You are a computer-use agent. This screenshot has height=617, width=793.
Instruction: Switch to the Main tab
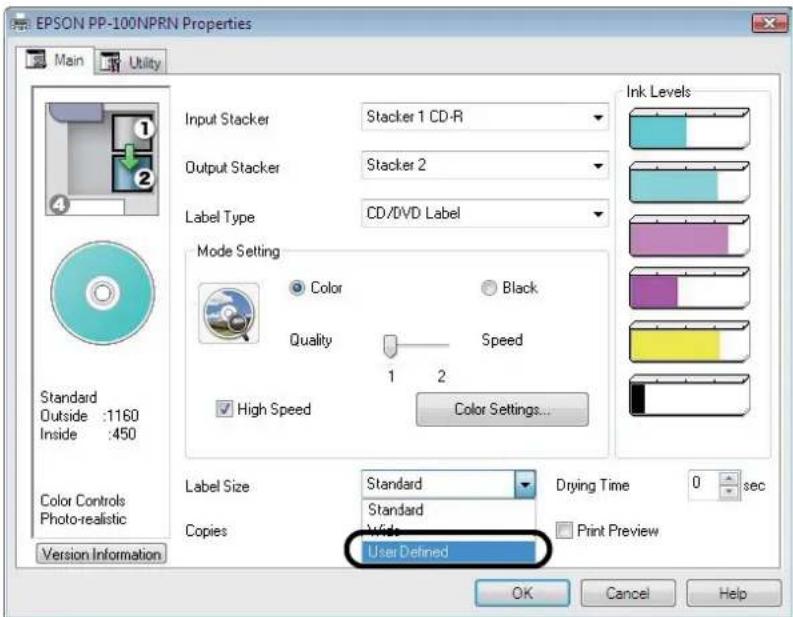[x=55, y=61]
